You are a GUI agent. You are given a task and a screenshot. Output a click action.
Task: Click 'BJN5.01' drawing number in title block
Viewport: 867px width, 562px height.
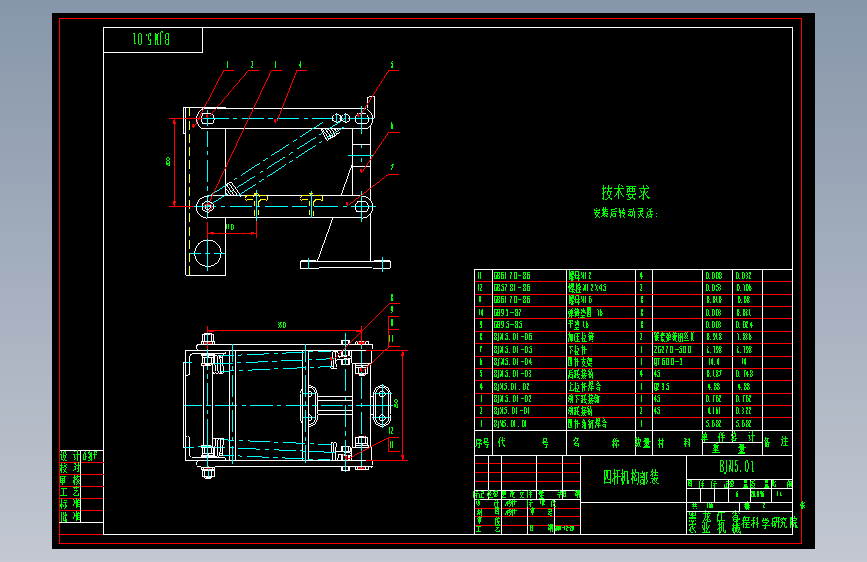pyautogui.click(x=737, y=467)
